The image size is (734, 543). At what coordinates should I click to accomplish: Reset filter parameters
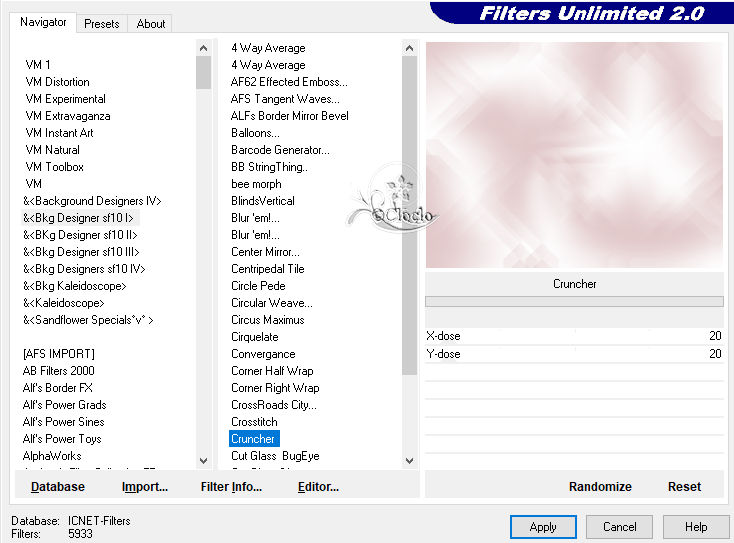click(x=684, y=487)
